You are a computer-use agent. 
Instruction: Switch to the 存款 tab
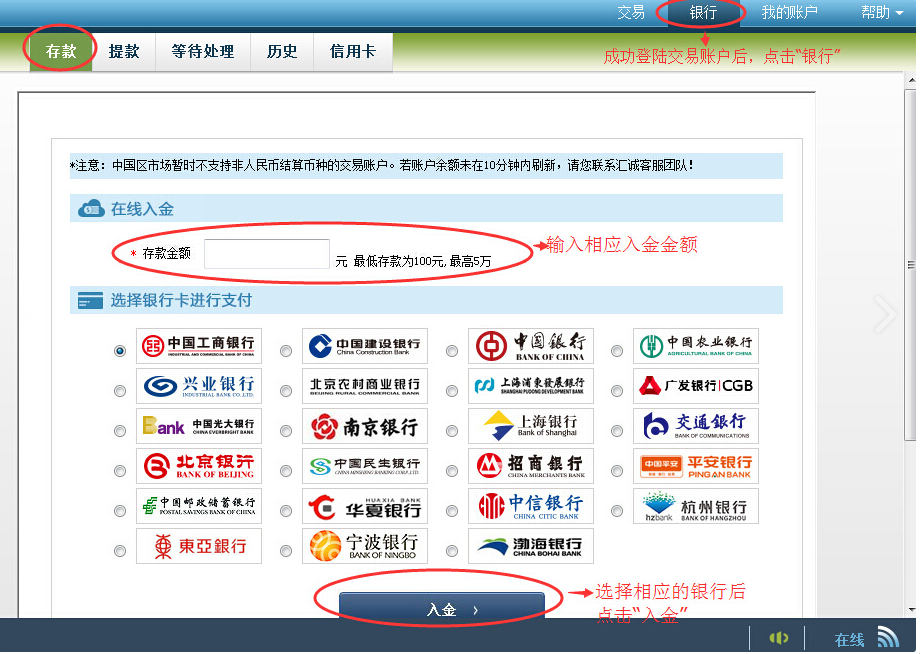(x=61, y=52)
